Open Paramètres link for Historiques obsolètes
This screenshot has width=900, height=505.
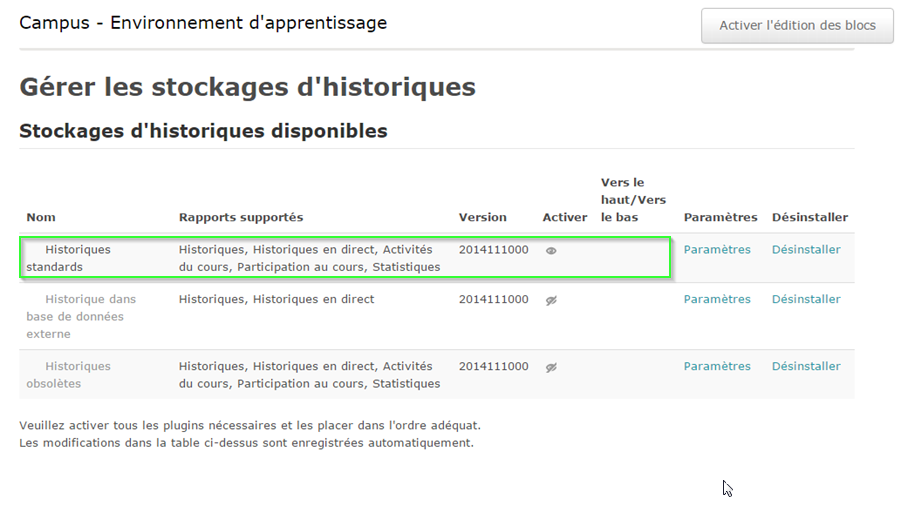(716, 366)
